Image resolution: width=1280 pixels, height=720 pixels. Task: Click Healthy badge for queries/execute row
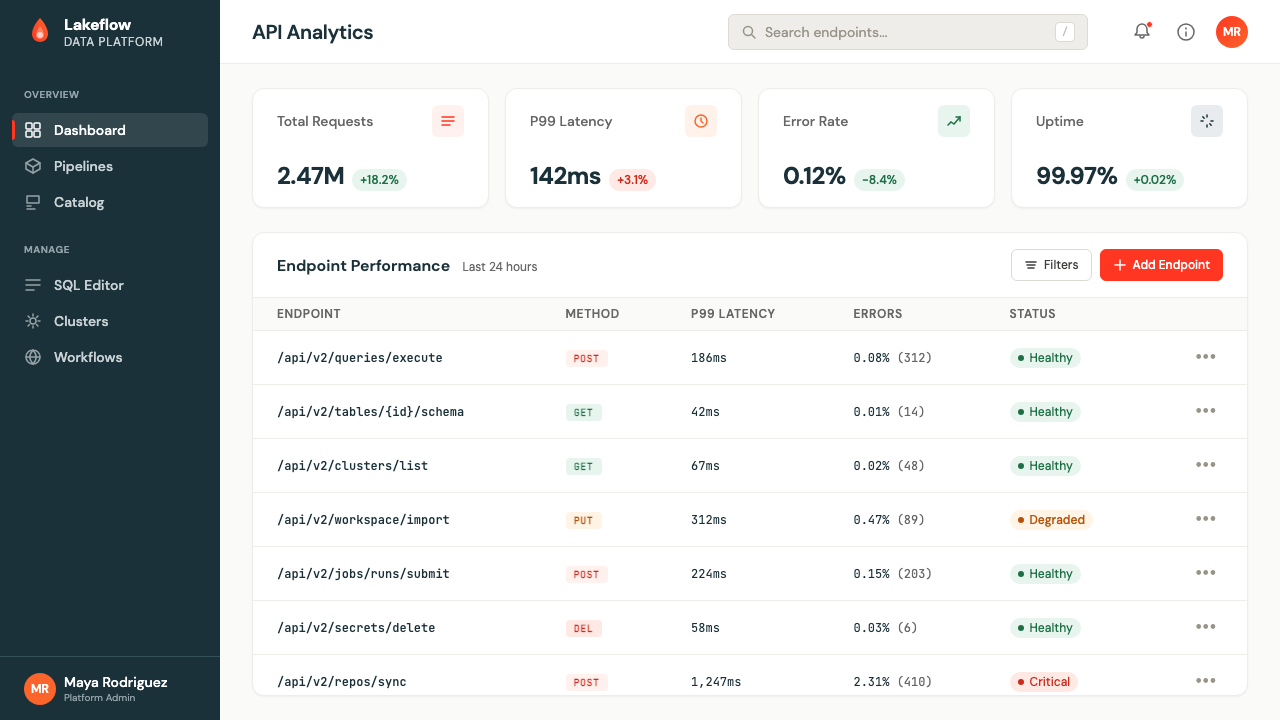tap(1045, 358)
